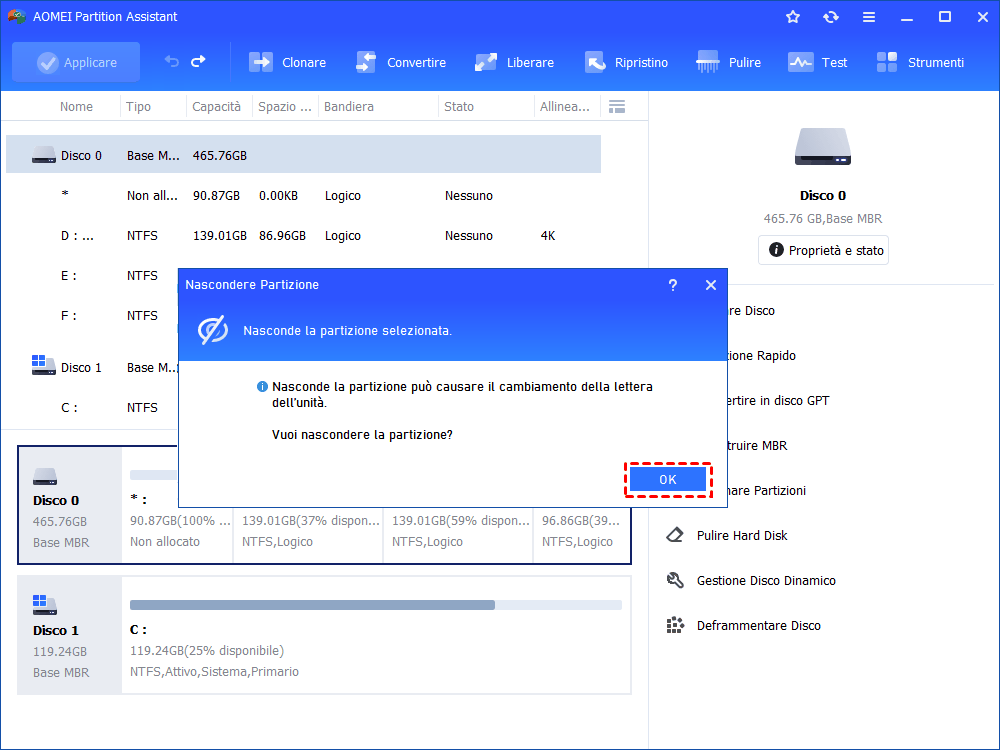1000x750 pixels.
Task: Open the hamburger menu in title bar
Action: (869, 17)
